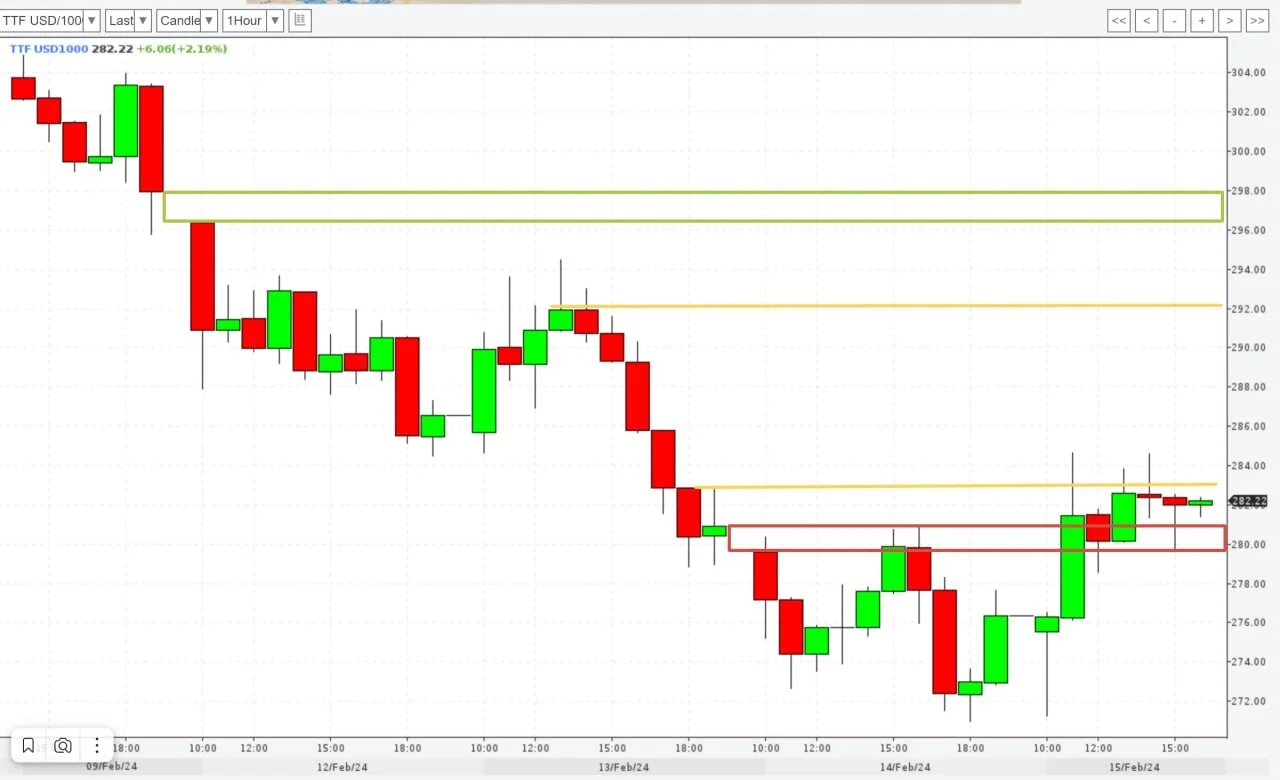Screen dimensions: 1280x780
Task: Step chart back with < button
Action: (x=1147, y=20)
